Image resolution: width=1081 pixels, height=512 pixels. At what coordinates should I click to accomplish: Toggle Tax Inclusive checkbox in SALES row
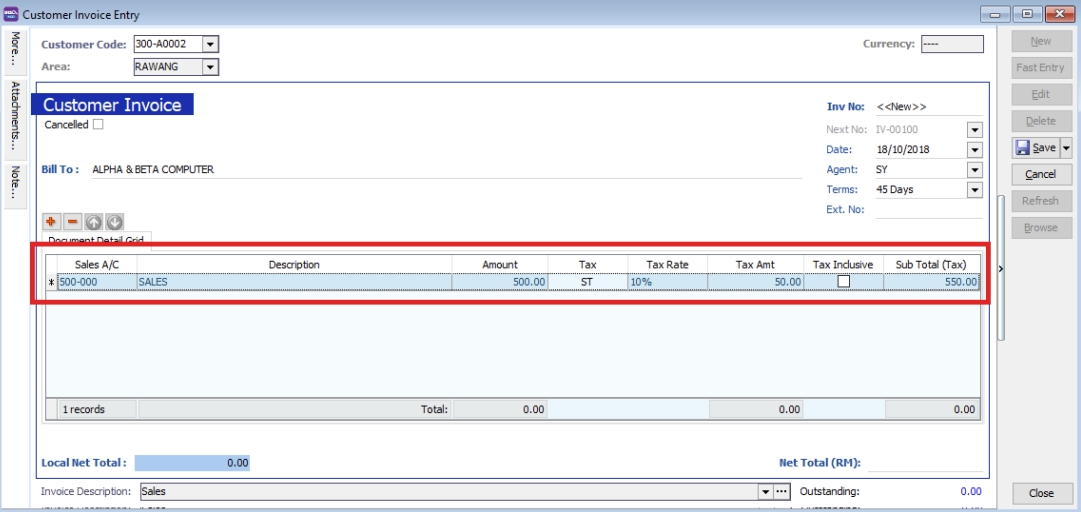coord(843,282)
